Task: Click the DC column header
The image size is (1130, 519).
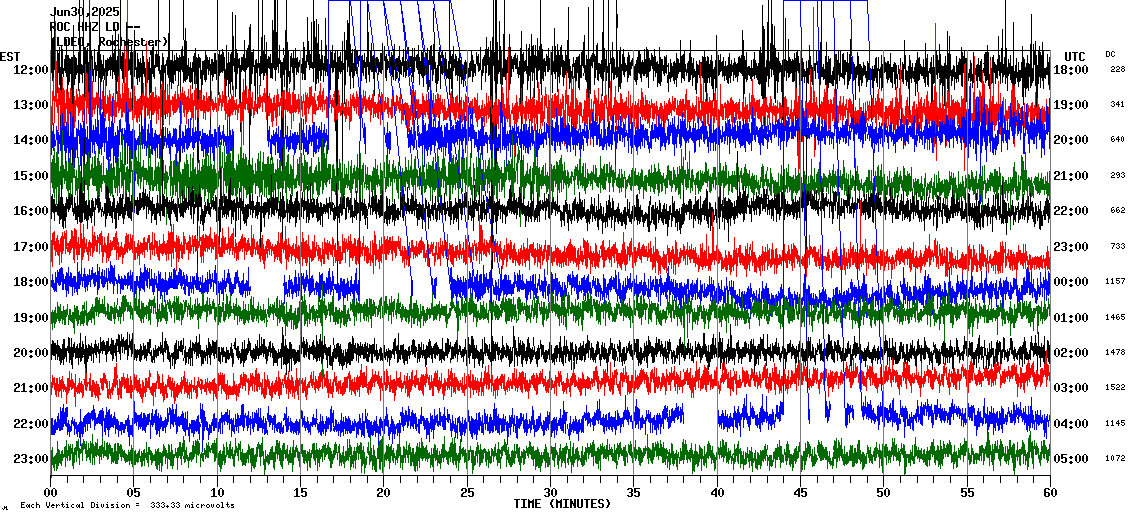Action: point(1110,54)
